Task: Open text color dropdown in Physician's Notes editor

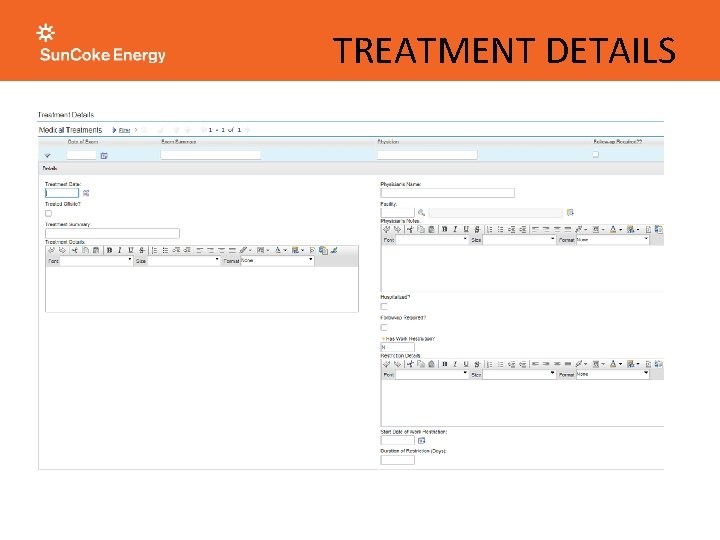Action: 616,229
